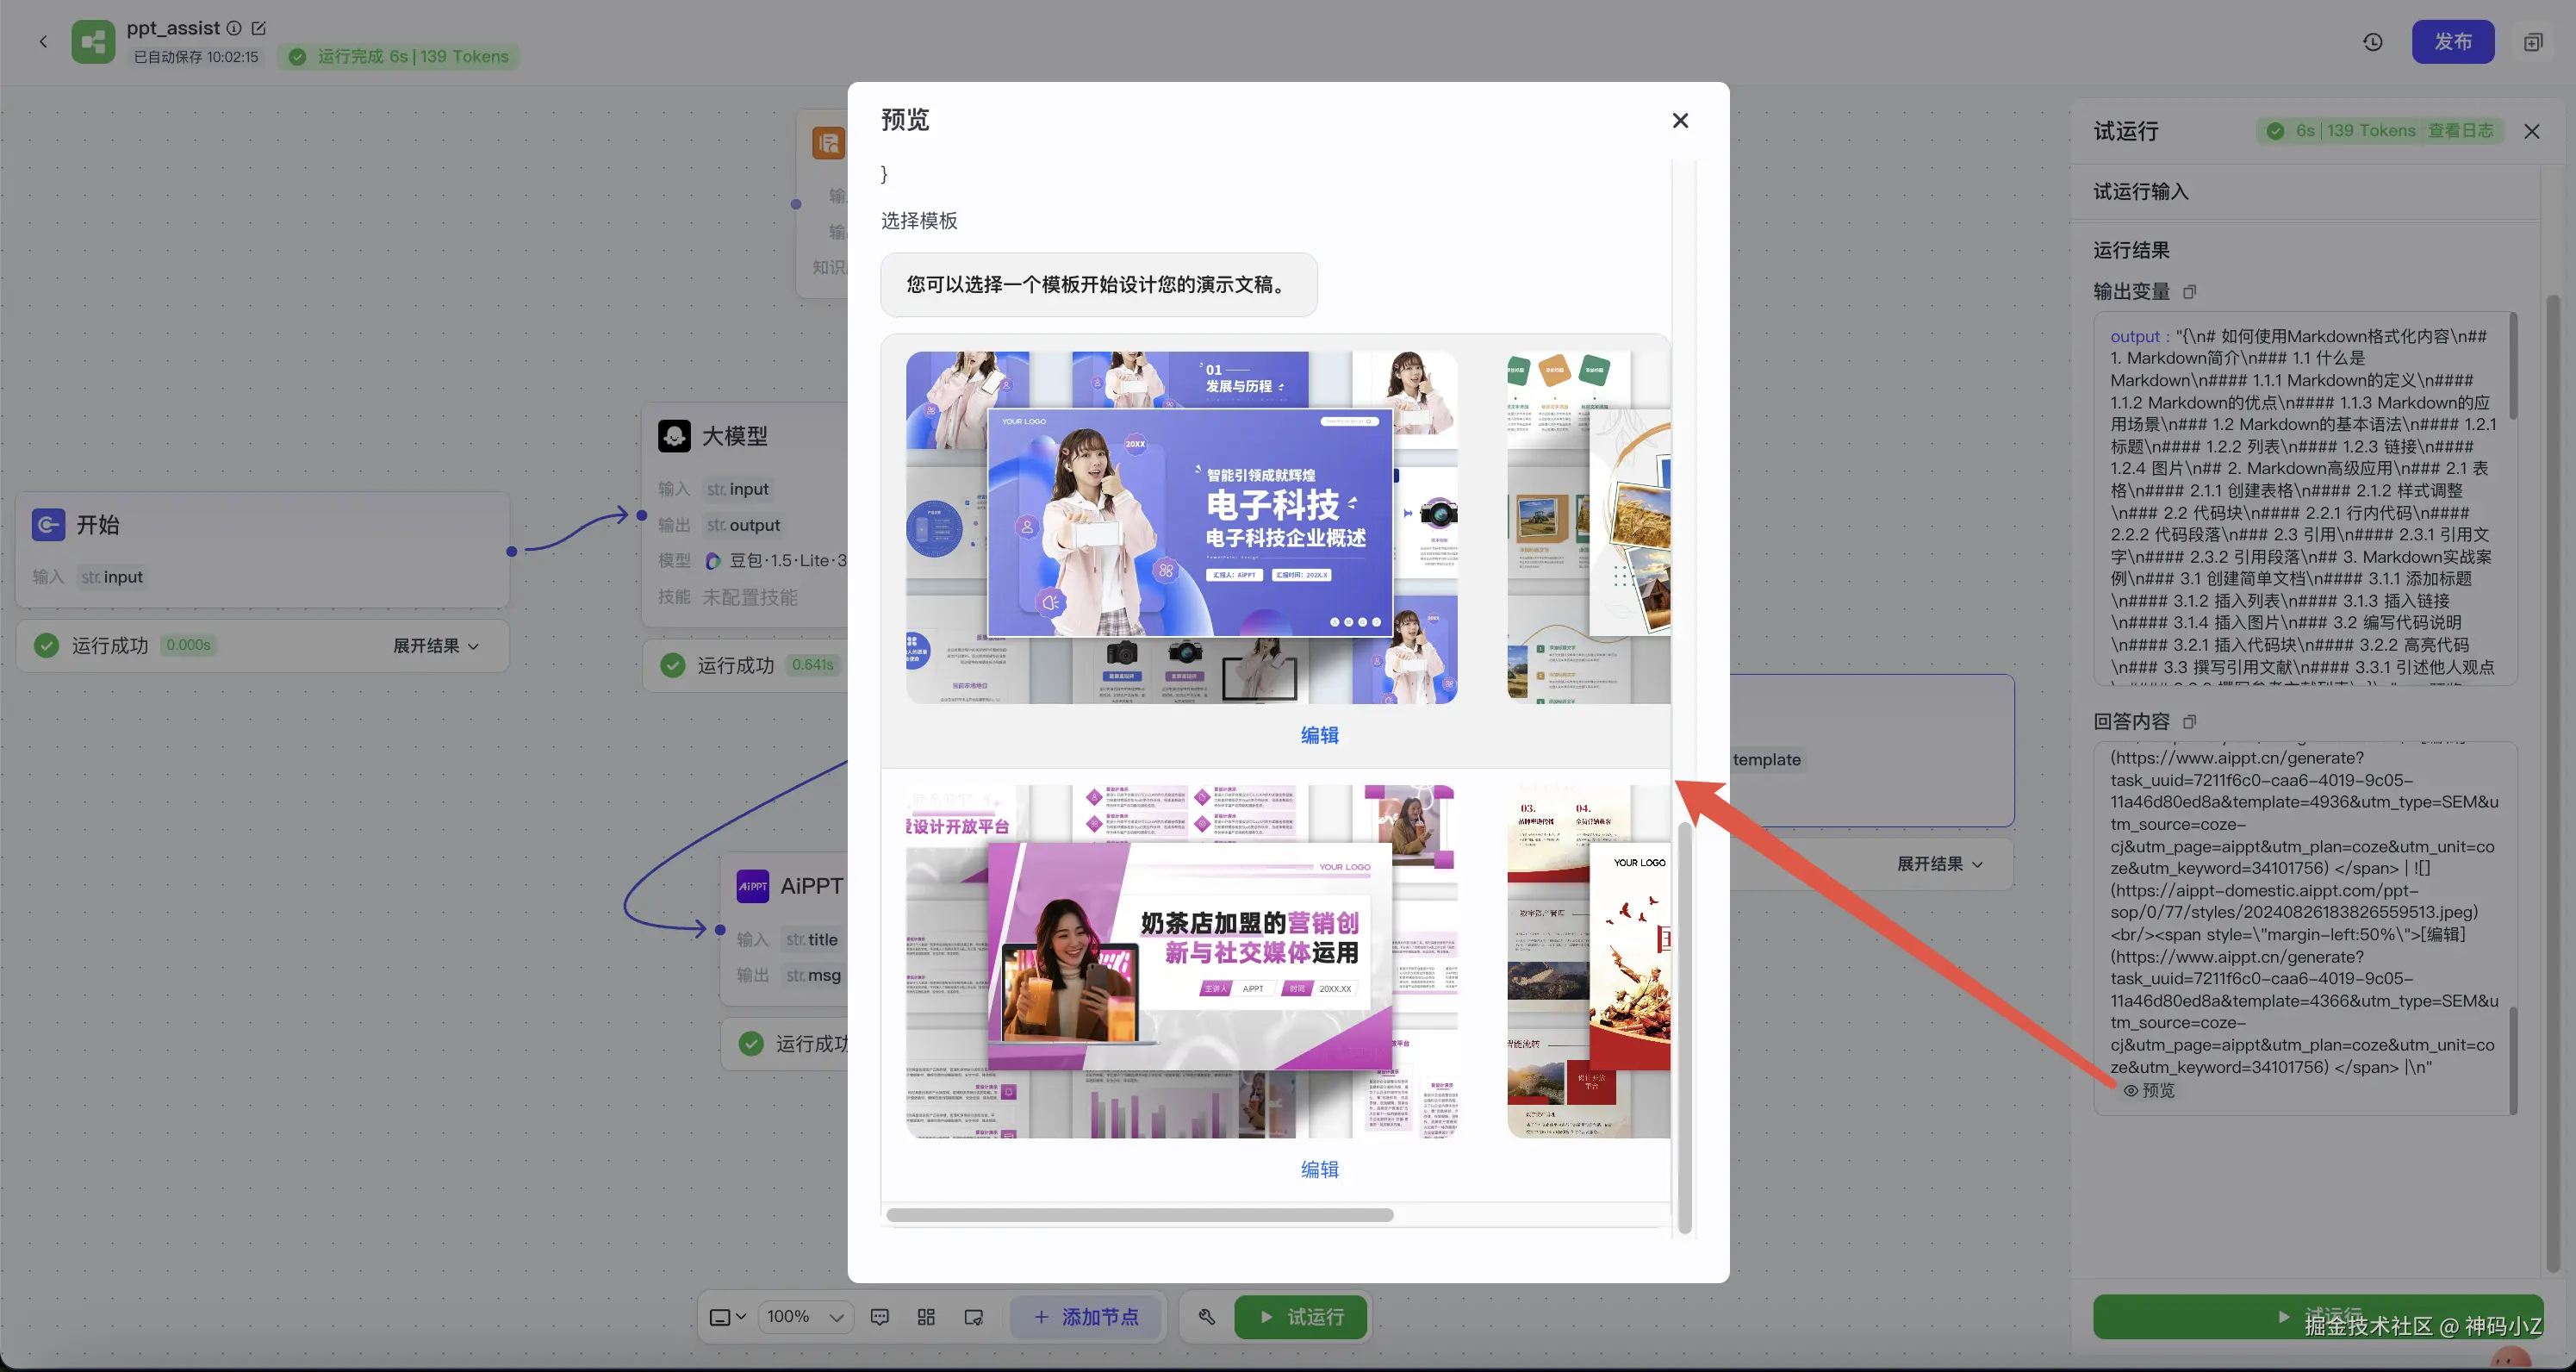Click 编辑 under the 电子科技 template

pos(1319,735)
